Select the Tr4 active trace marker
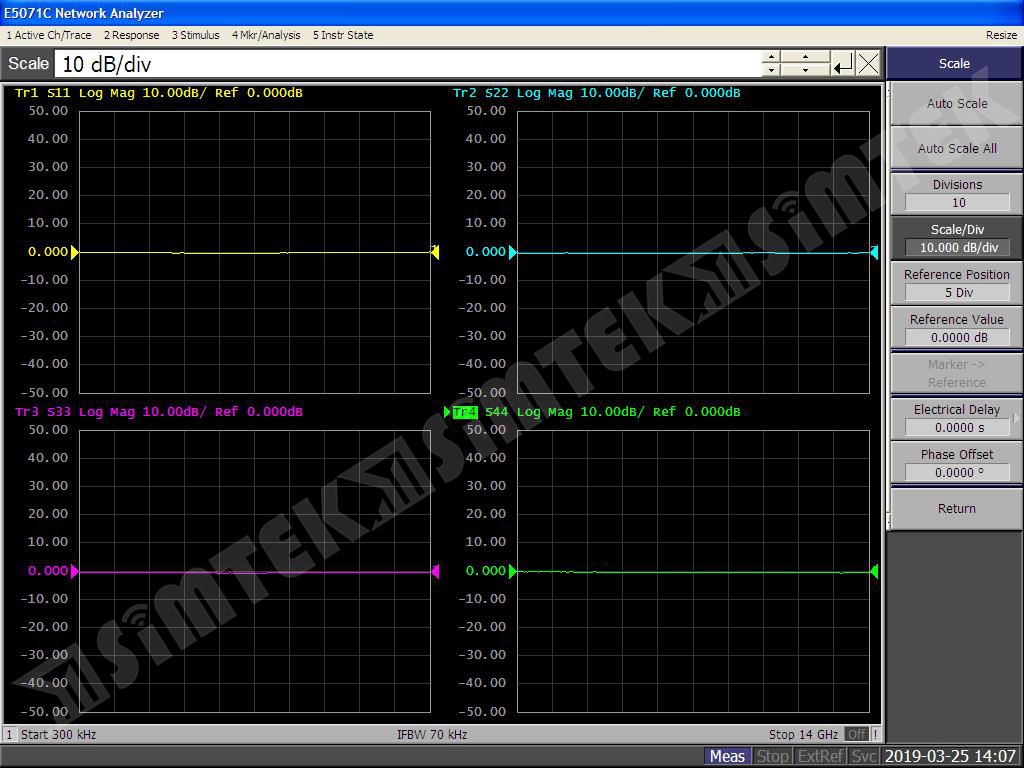Screen dimensions: 1024x768 tap(465, 412)
